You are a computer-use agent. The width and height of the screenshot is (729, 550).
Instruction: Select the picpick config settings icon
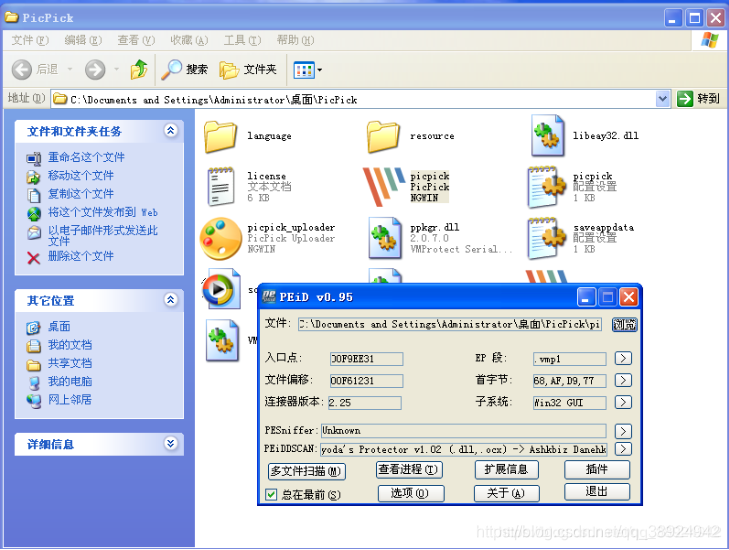(547, 186)
